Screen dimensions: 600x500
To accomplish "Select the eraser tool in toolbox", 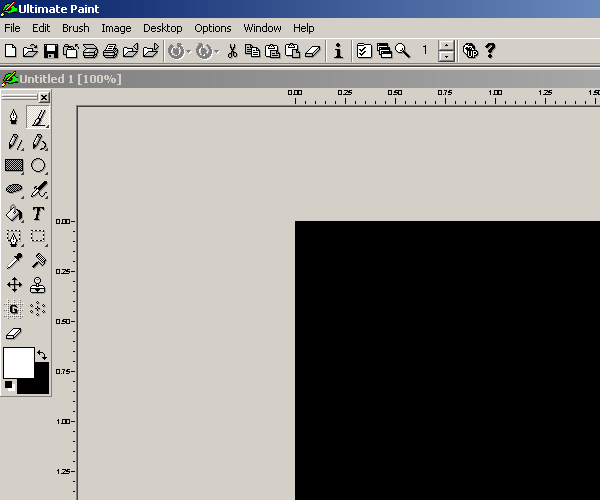I will coord(14,333).
